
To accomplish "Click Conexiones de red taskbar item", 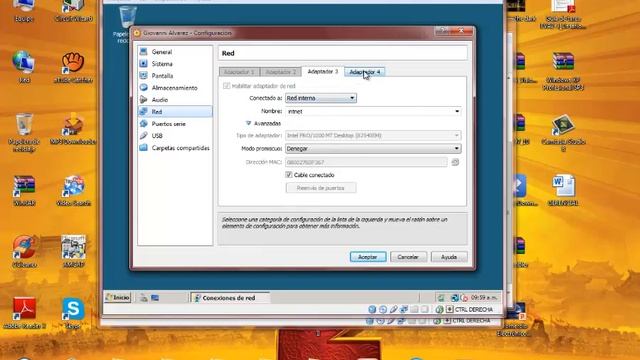I will tap(230, 298).
